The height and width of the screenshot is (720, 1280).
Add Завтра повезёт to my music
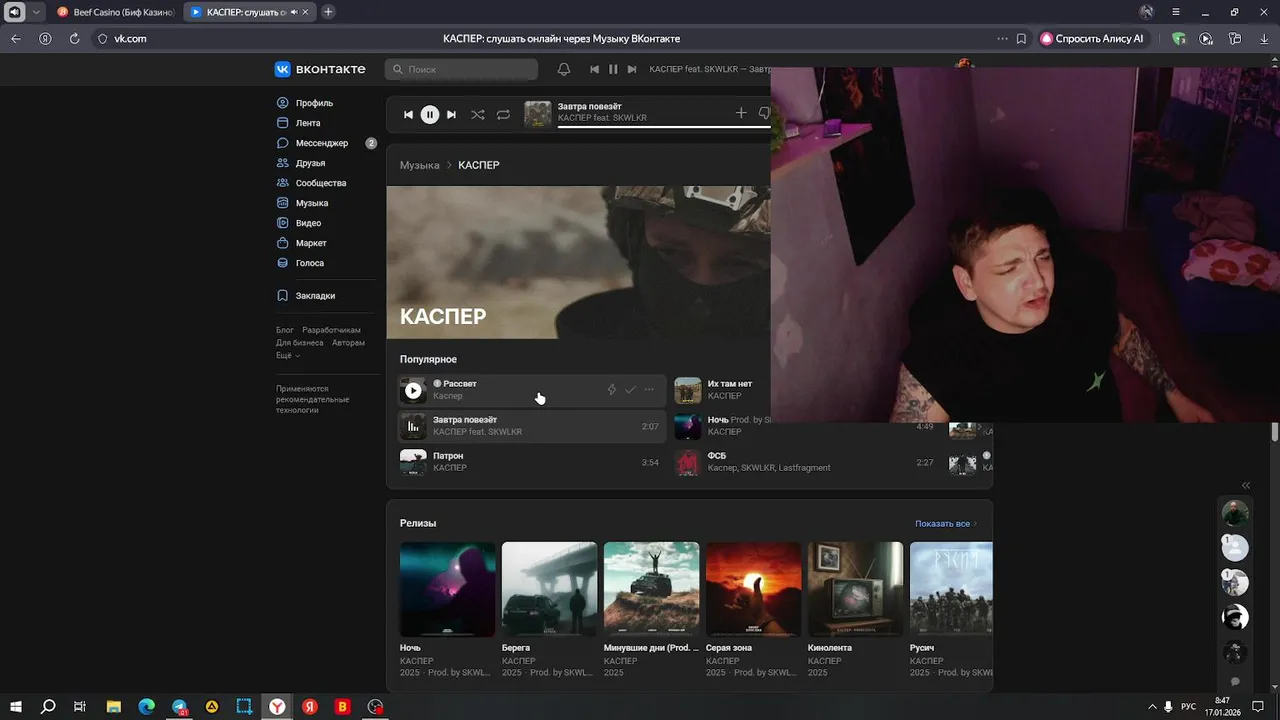pos(741,113)
